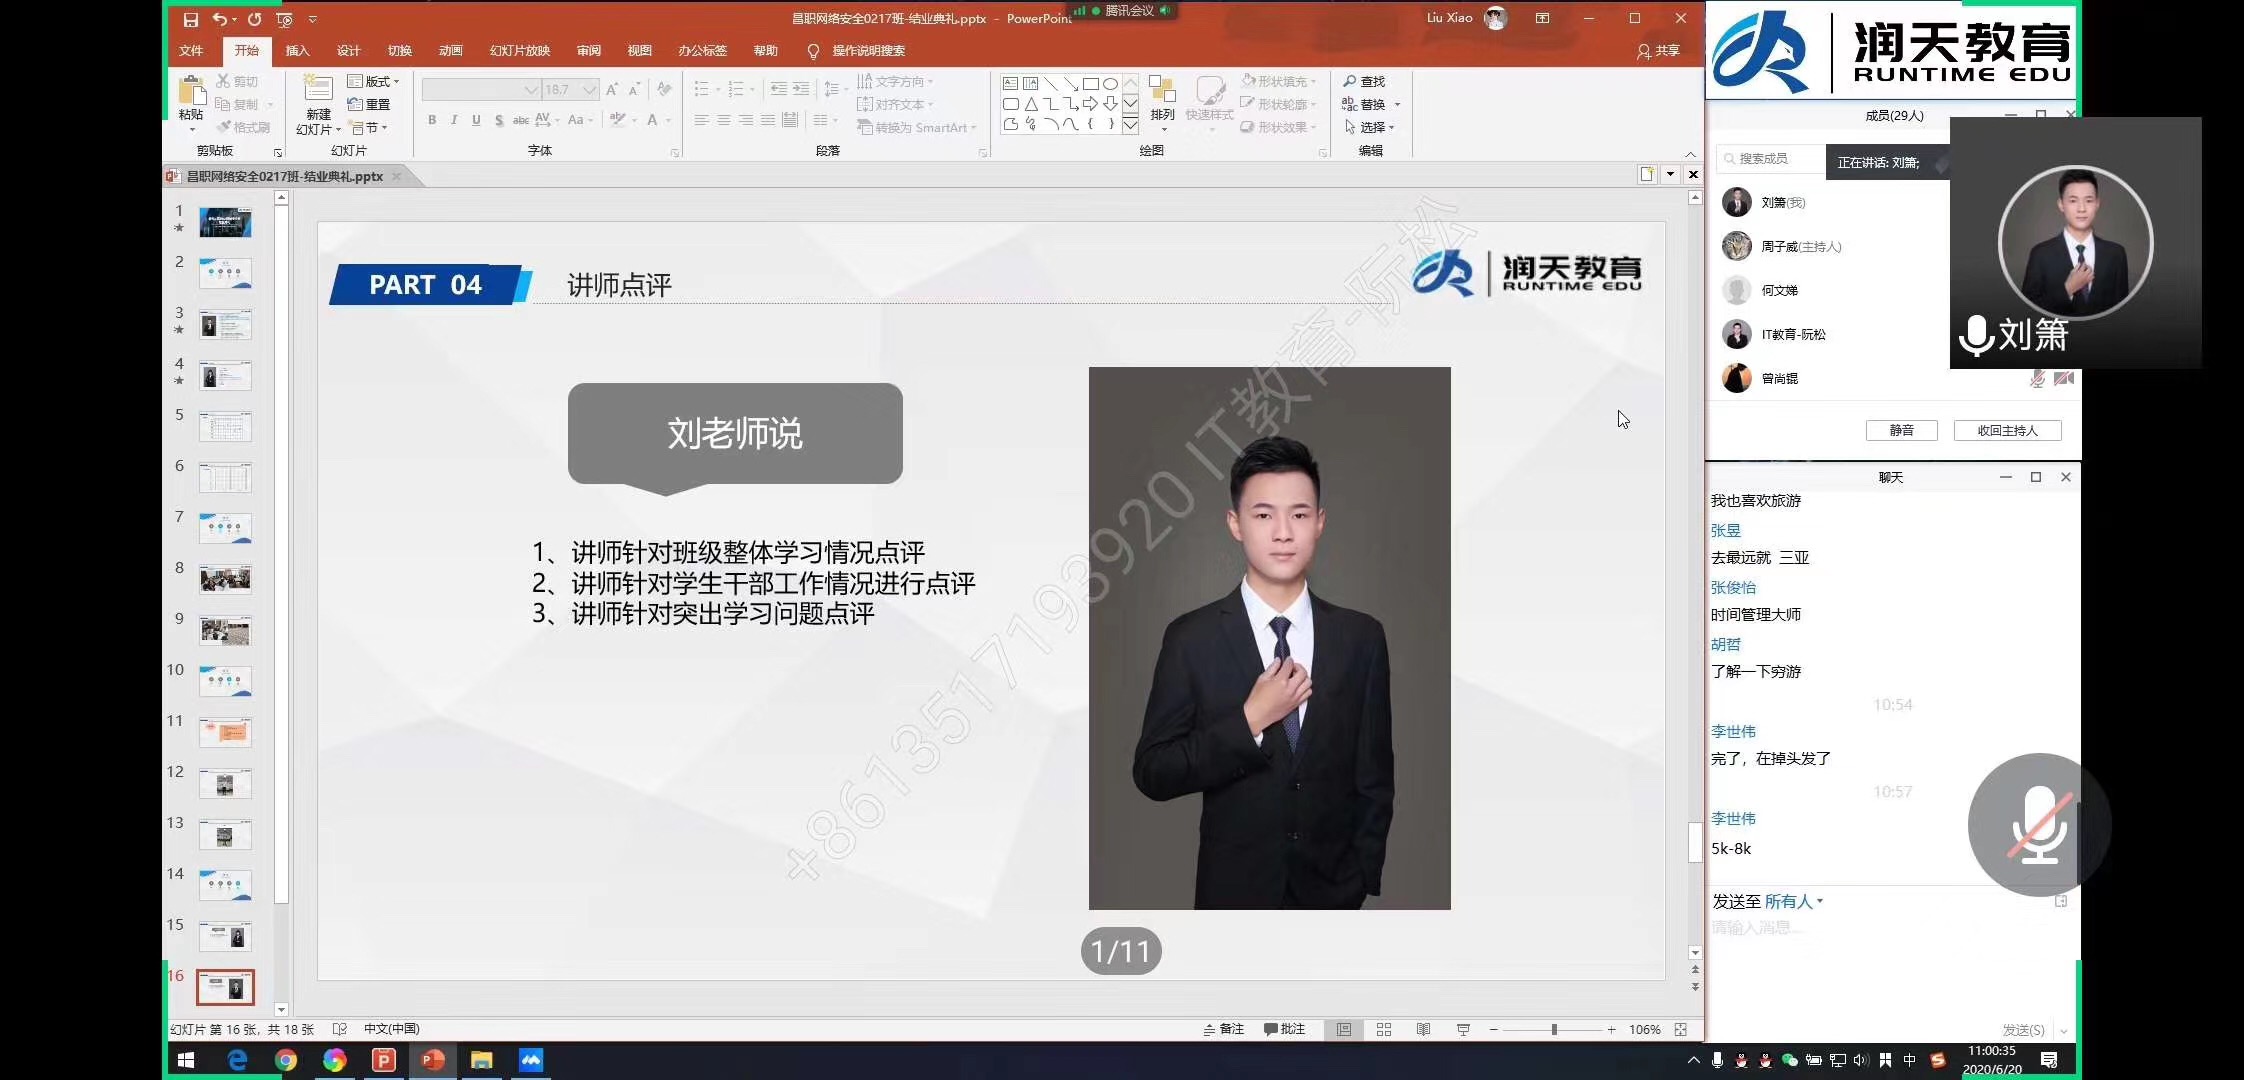
Task: Click the Mute (静音) button
Action: click(1901, 430)
